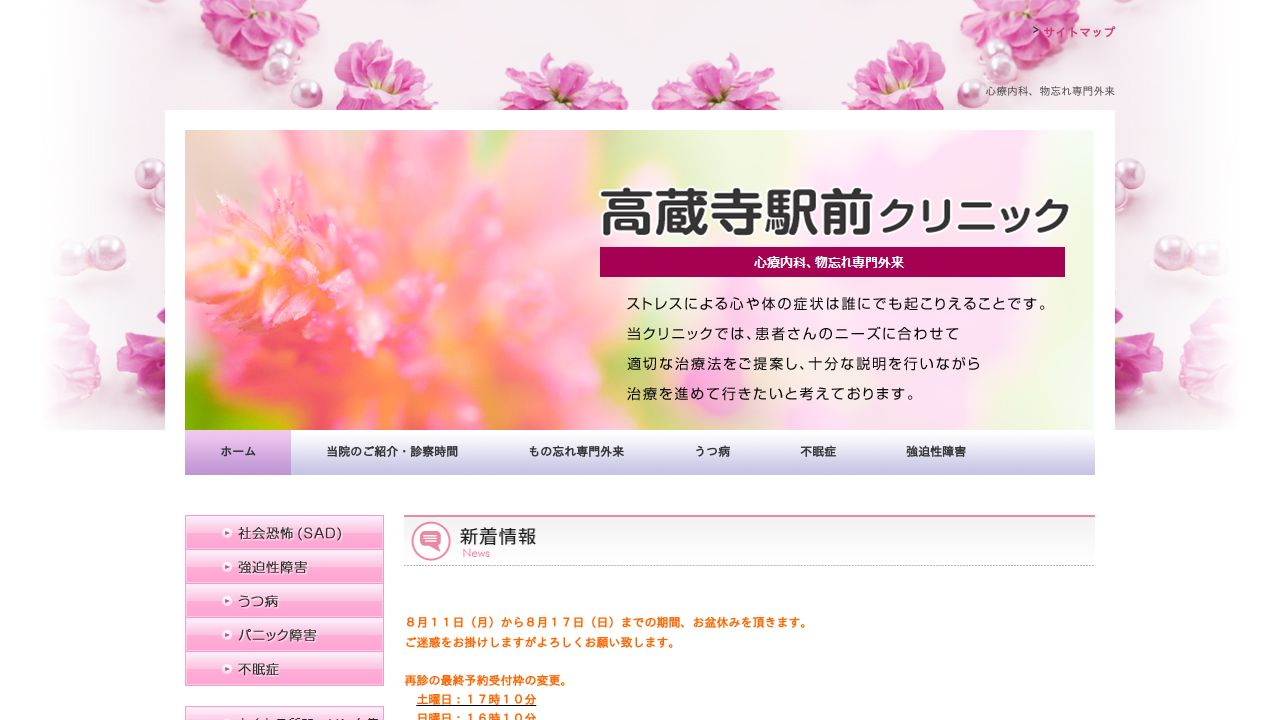Select 強迫性障害 in the top navigation bar
The image size is (1280, 720).
pos(936,452)
